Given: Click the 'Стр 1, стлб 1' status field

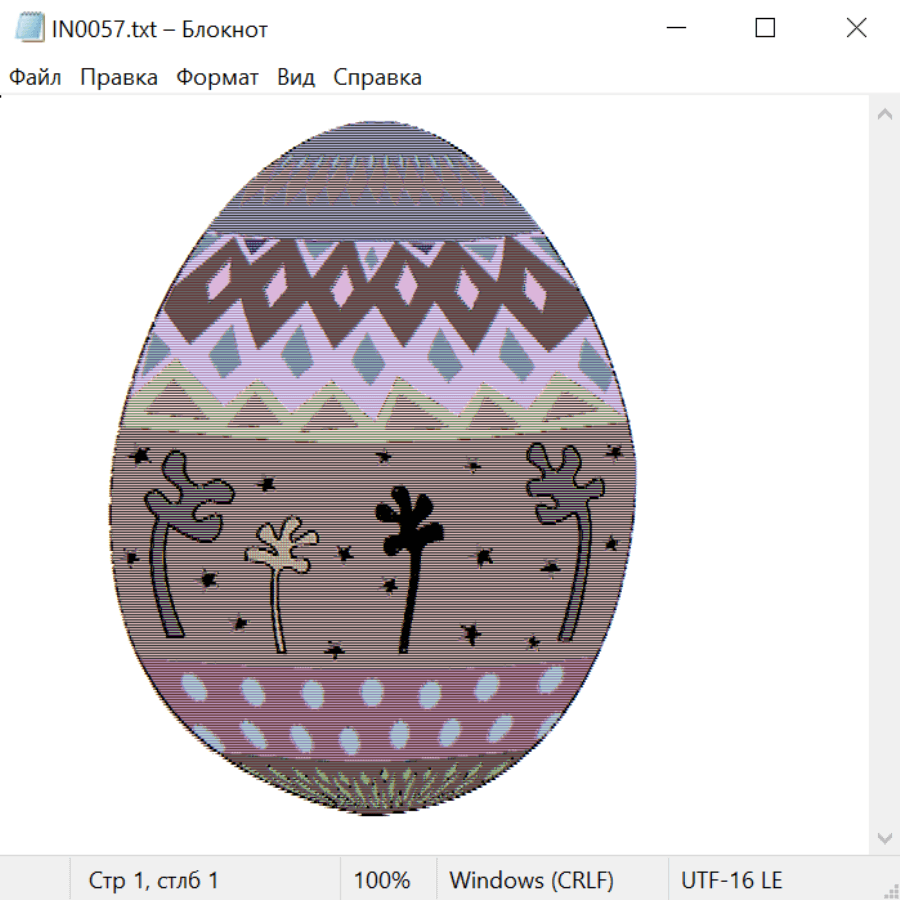Looking at the screenshot, I should pyautogui.click(x=154, y=880).
